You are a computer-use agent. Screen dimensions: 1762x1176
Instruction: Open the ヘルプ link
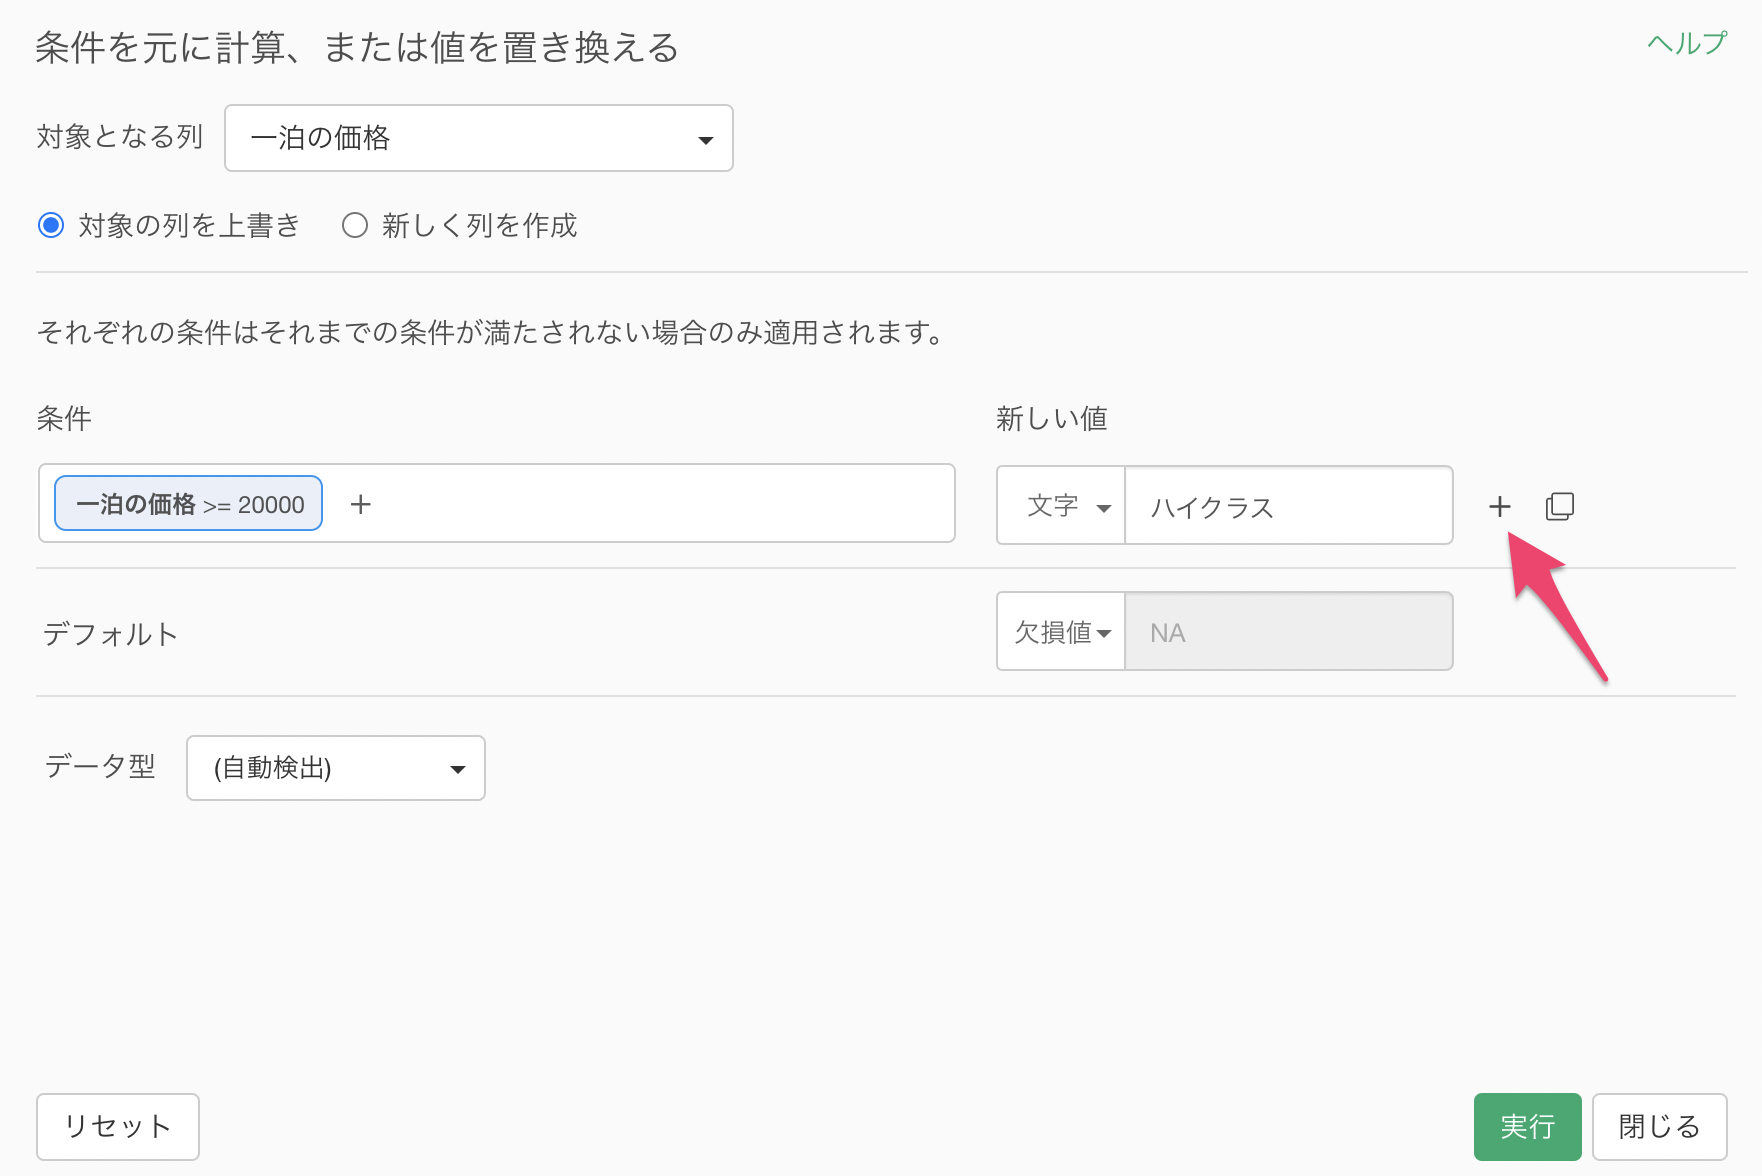(x=1686, y=43)
